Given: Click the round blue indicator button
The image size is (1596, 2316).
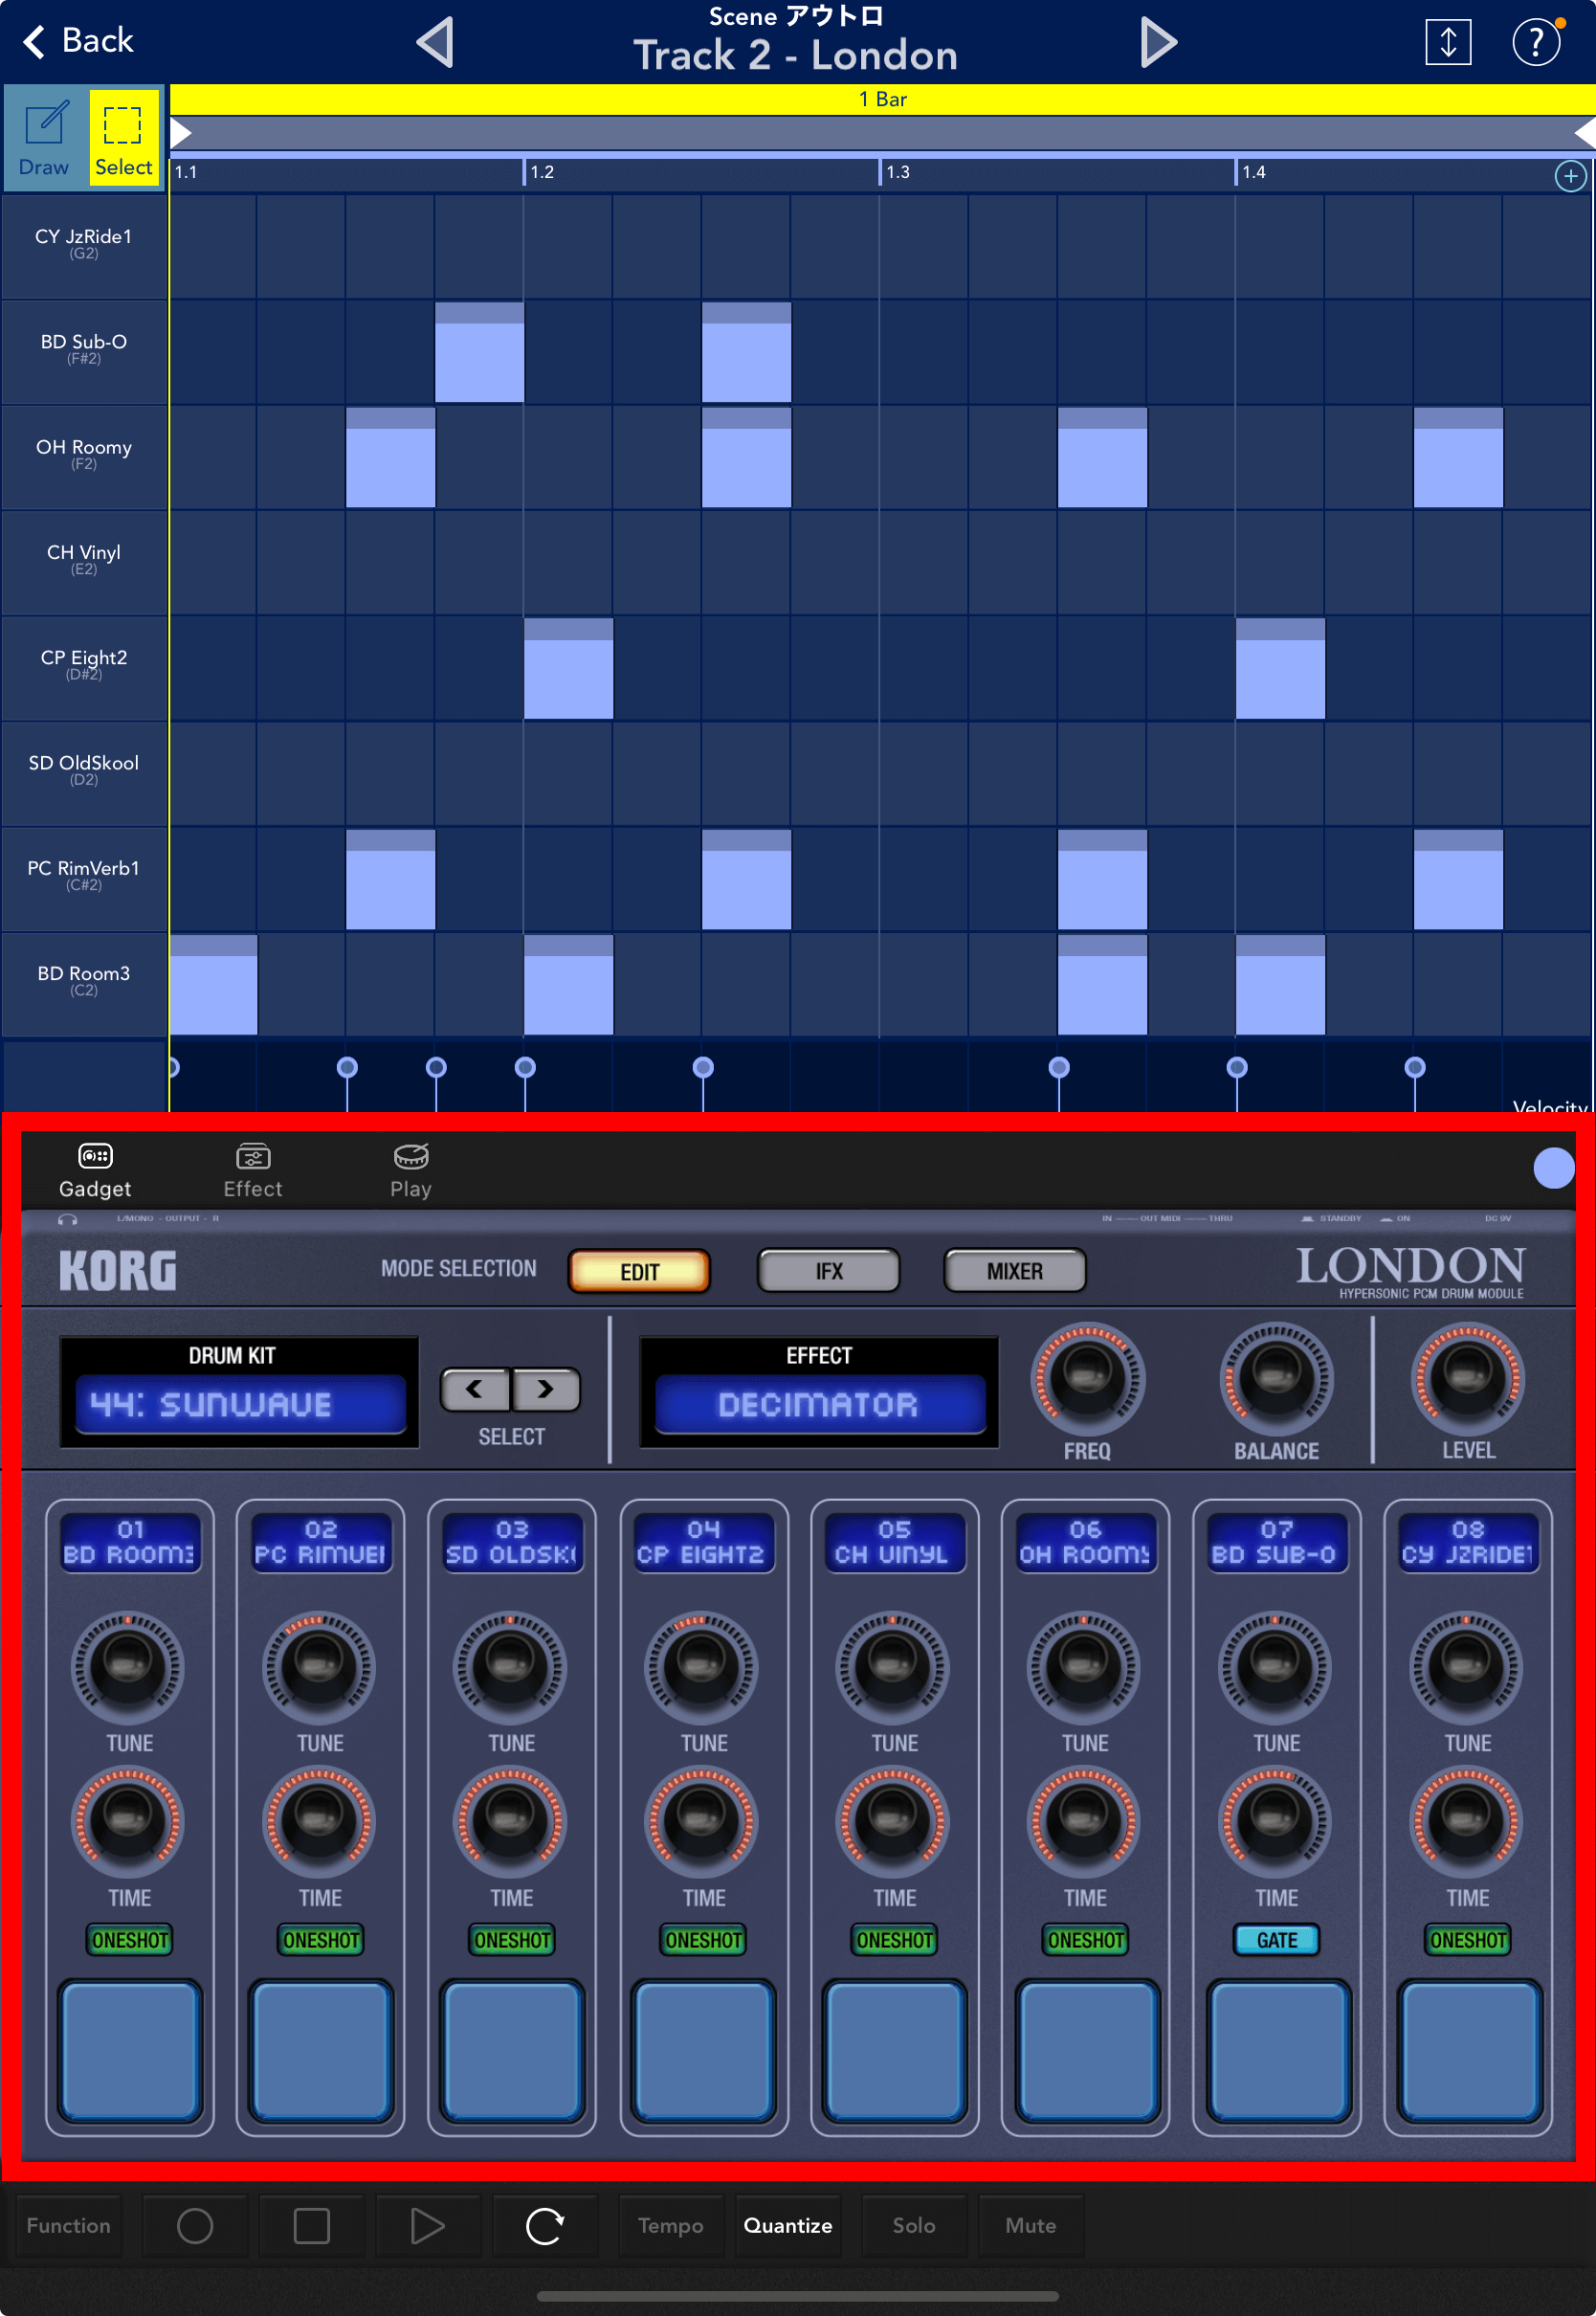Looking at the screenshot, I should (1554, 1168).
